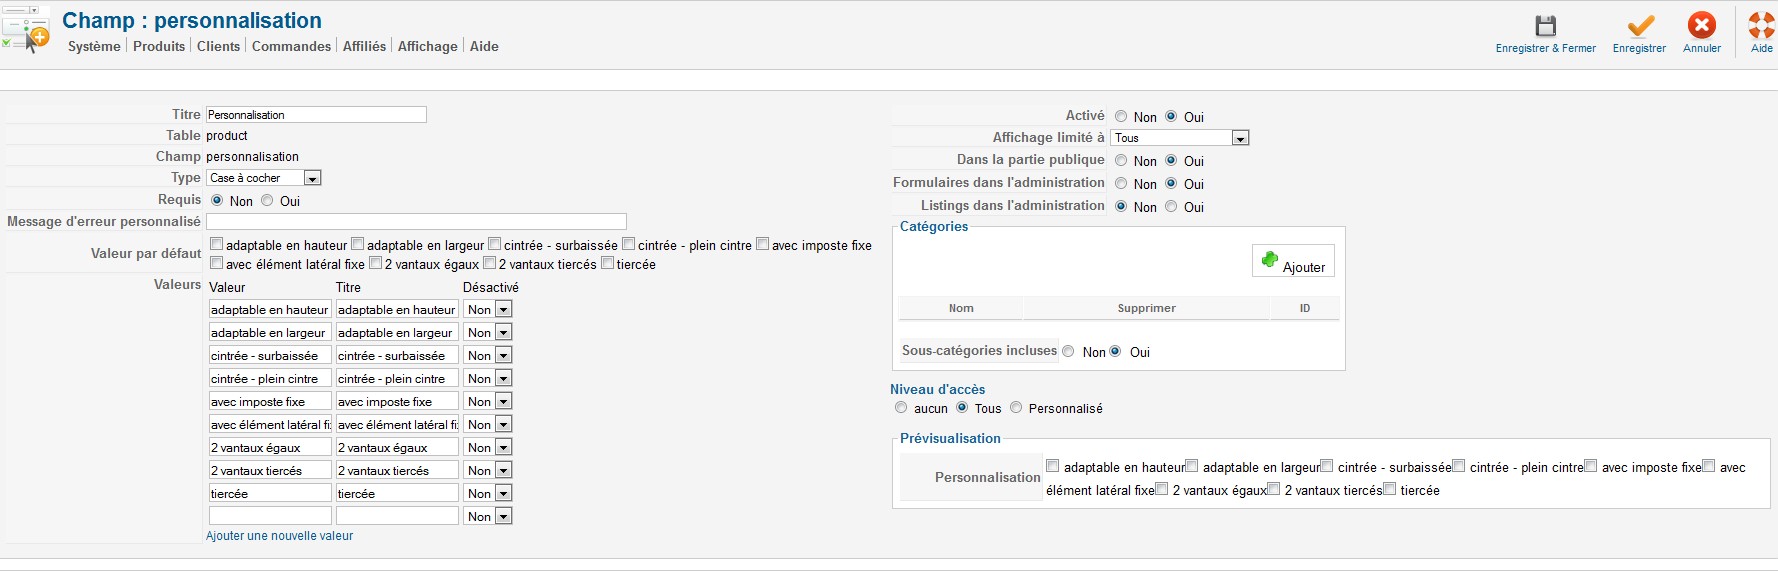1778x572 pixels.
Task: Click the red Annuler cancel icon
Action: pyautogui.click(x=1702, y=25)
